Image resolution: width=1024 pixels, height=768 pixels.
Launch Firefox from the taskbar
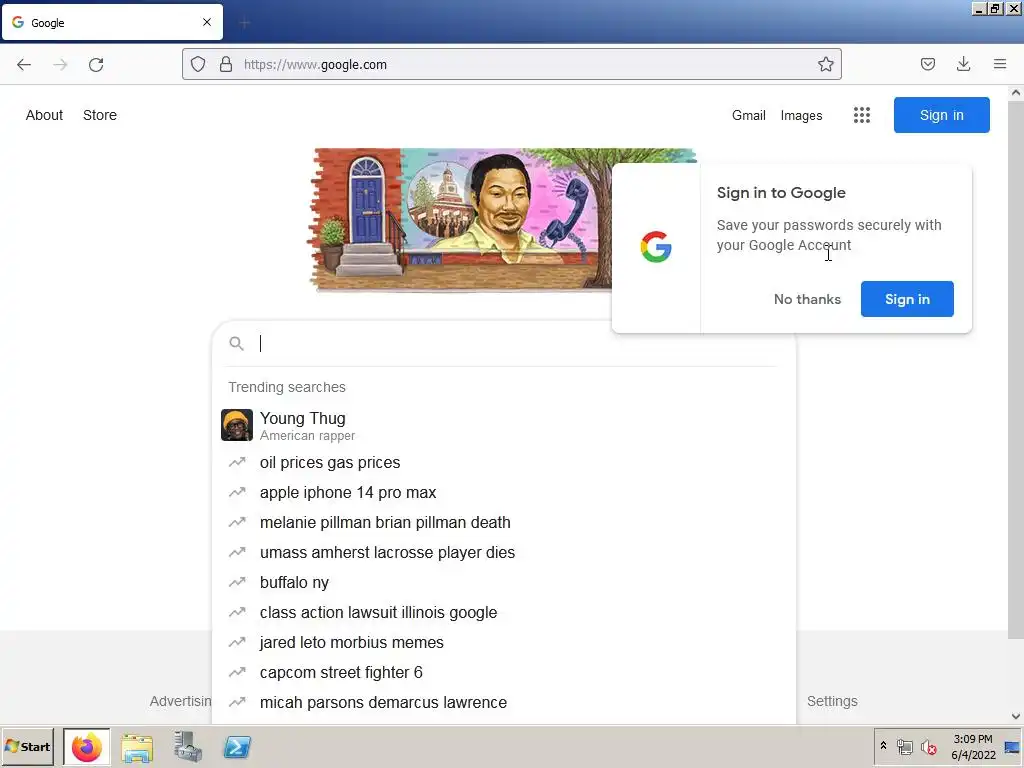tap(87, 747)
